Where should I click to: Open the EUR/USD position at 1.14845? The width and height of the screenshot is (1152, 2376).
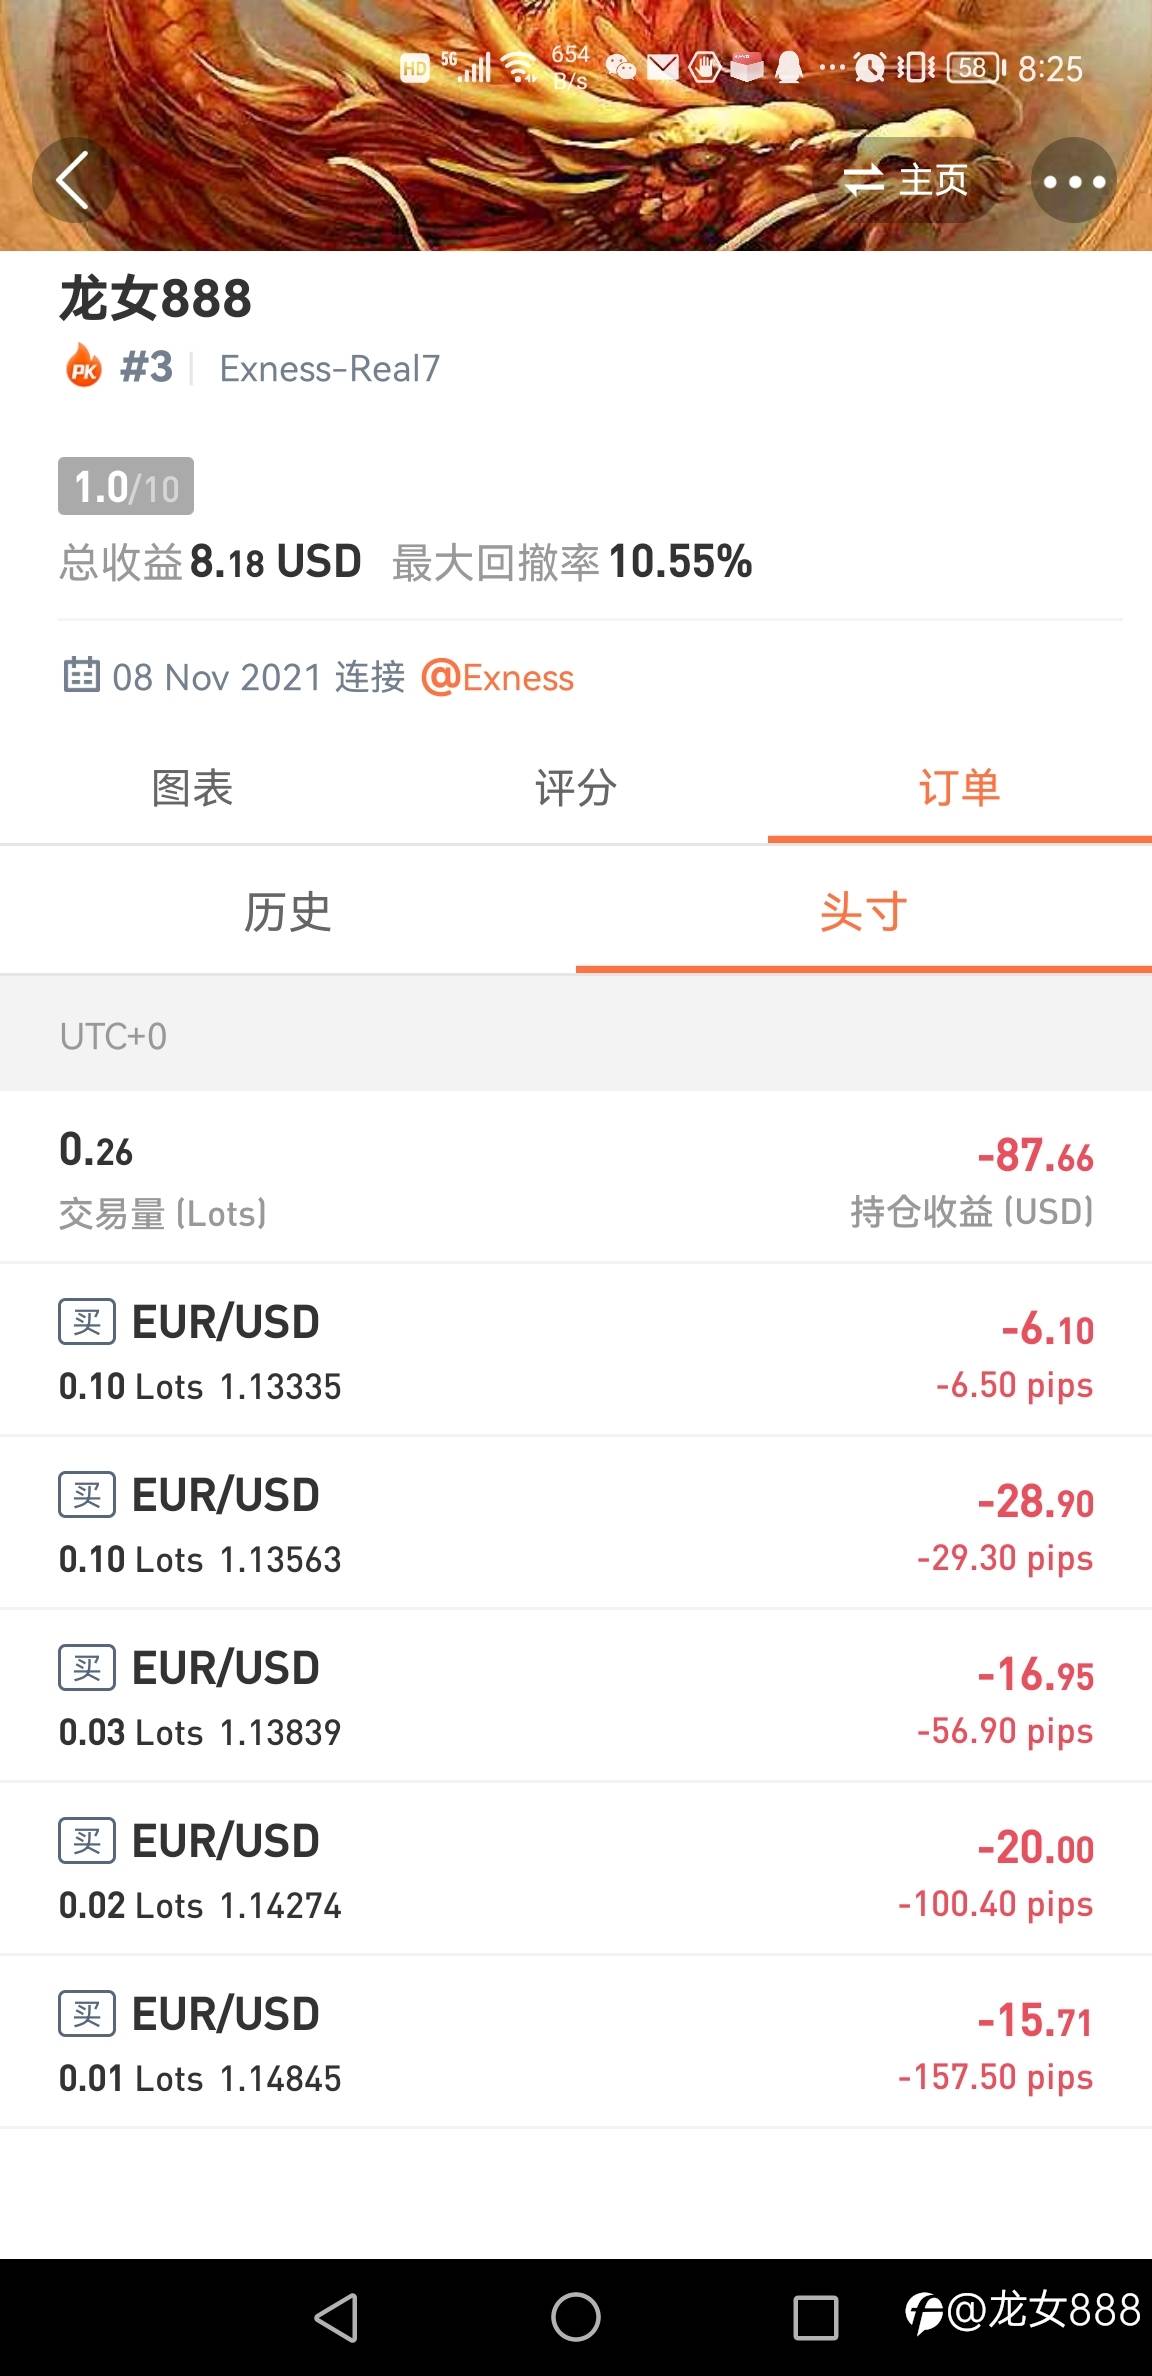tap(576, 2043)
